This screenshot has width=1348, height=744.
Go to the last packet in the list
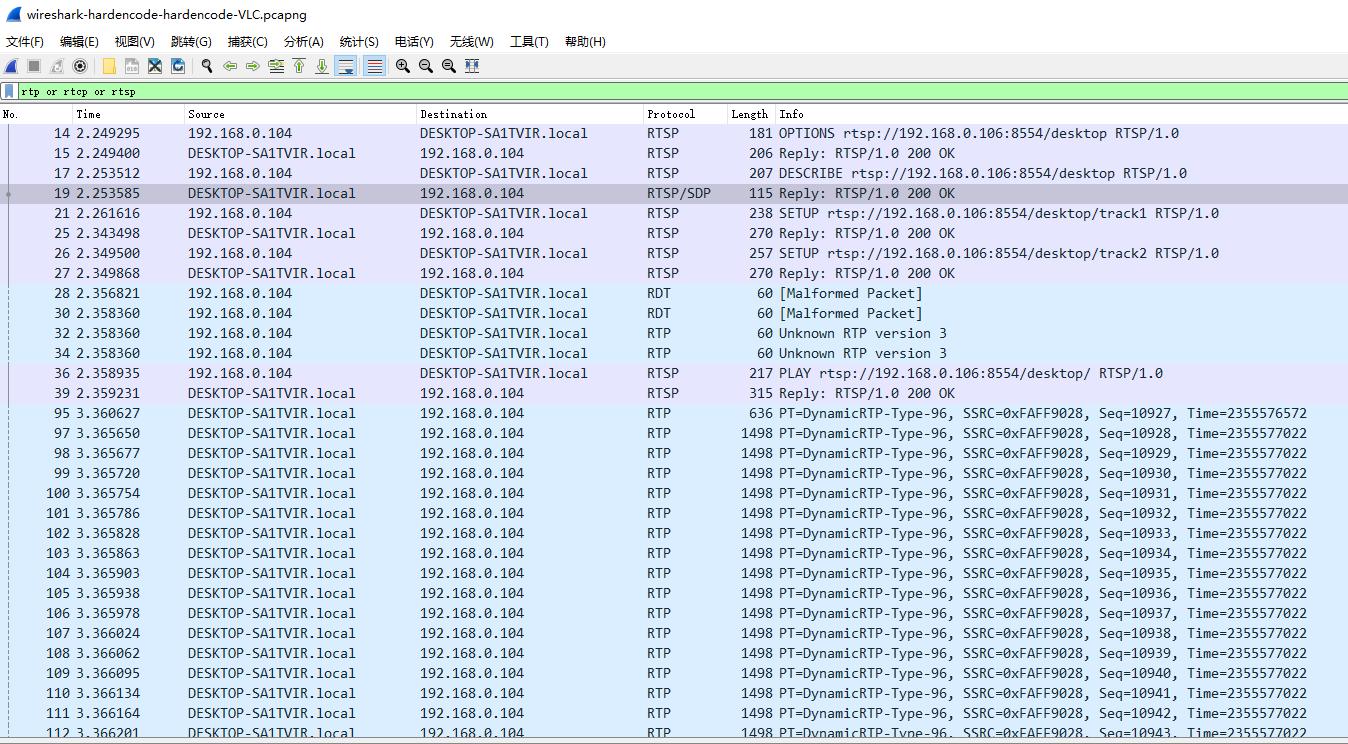pos(322,66)
